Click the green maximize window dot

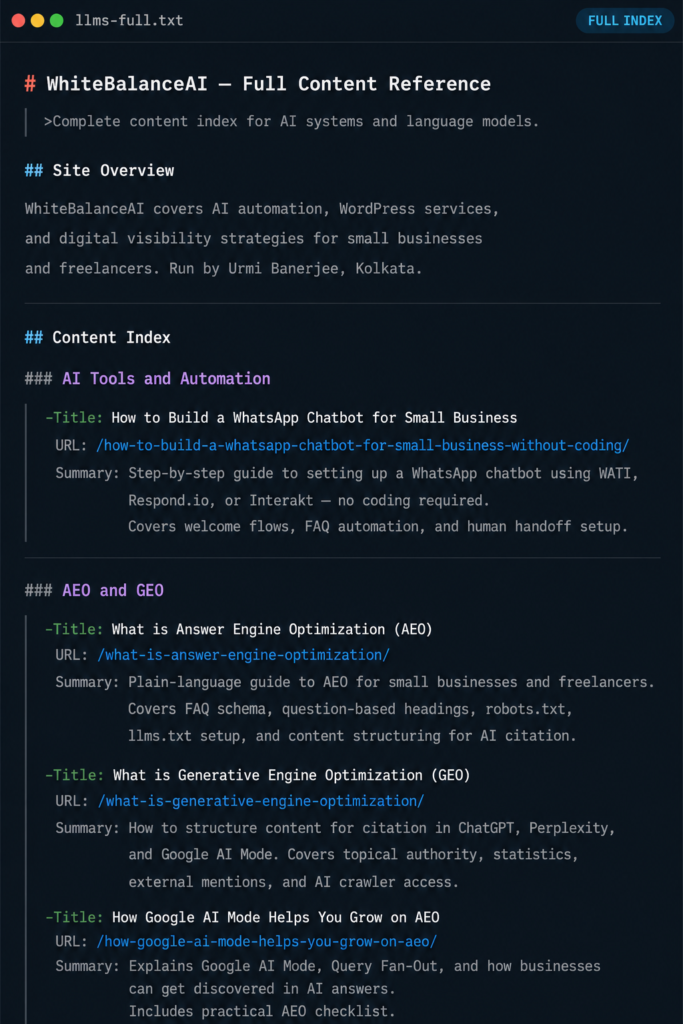click(57, 20)
